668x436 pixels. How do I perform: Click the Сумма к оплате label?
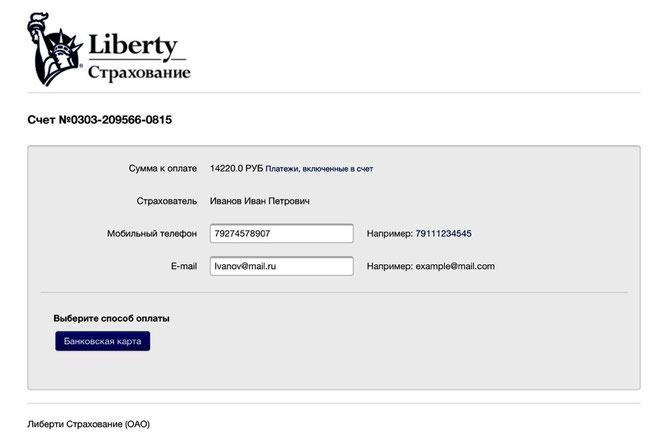(163, 168)
